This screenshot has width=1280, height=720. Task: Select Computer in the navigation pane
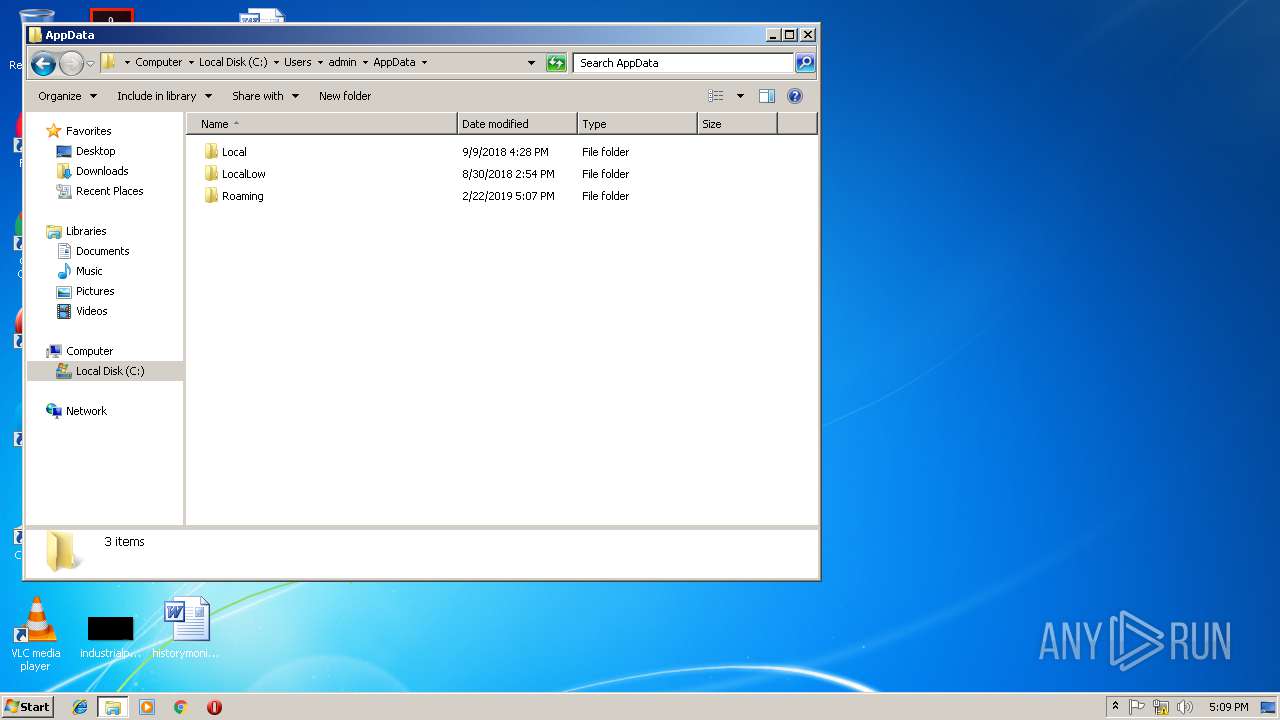click(x=89, y=351)
